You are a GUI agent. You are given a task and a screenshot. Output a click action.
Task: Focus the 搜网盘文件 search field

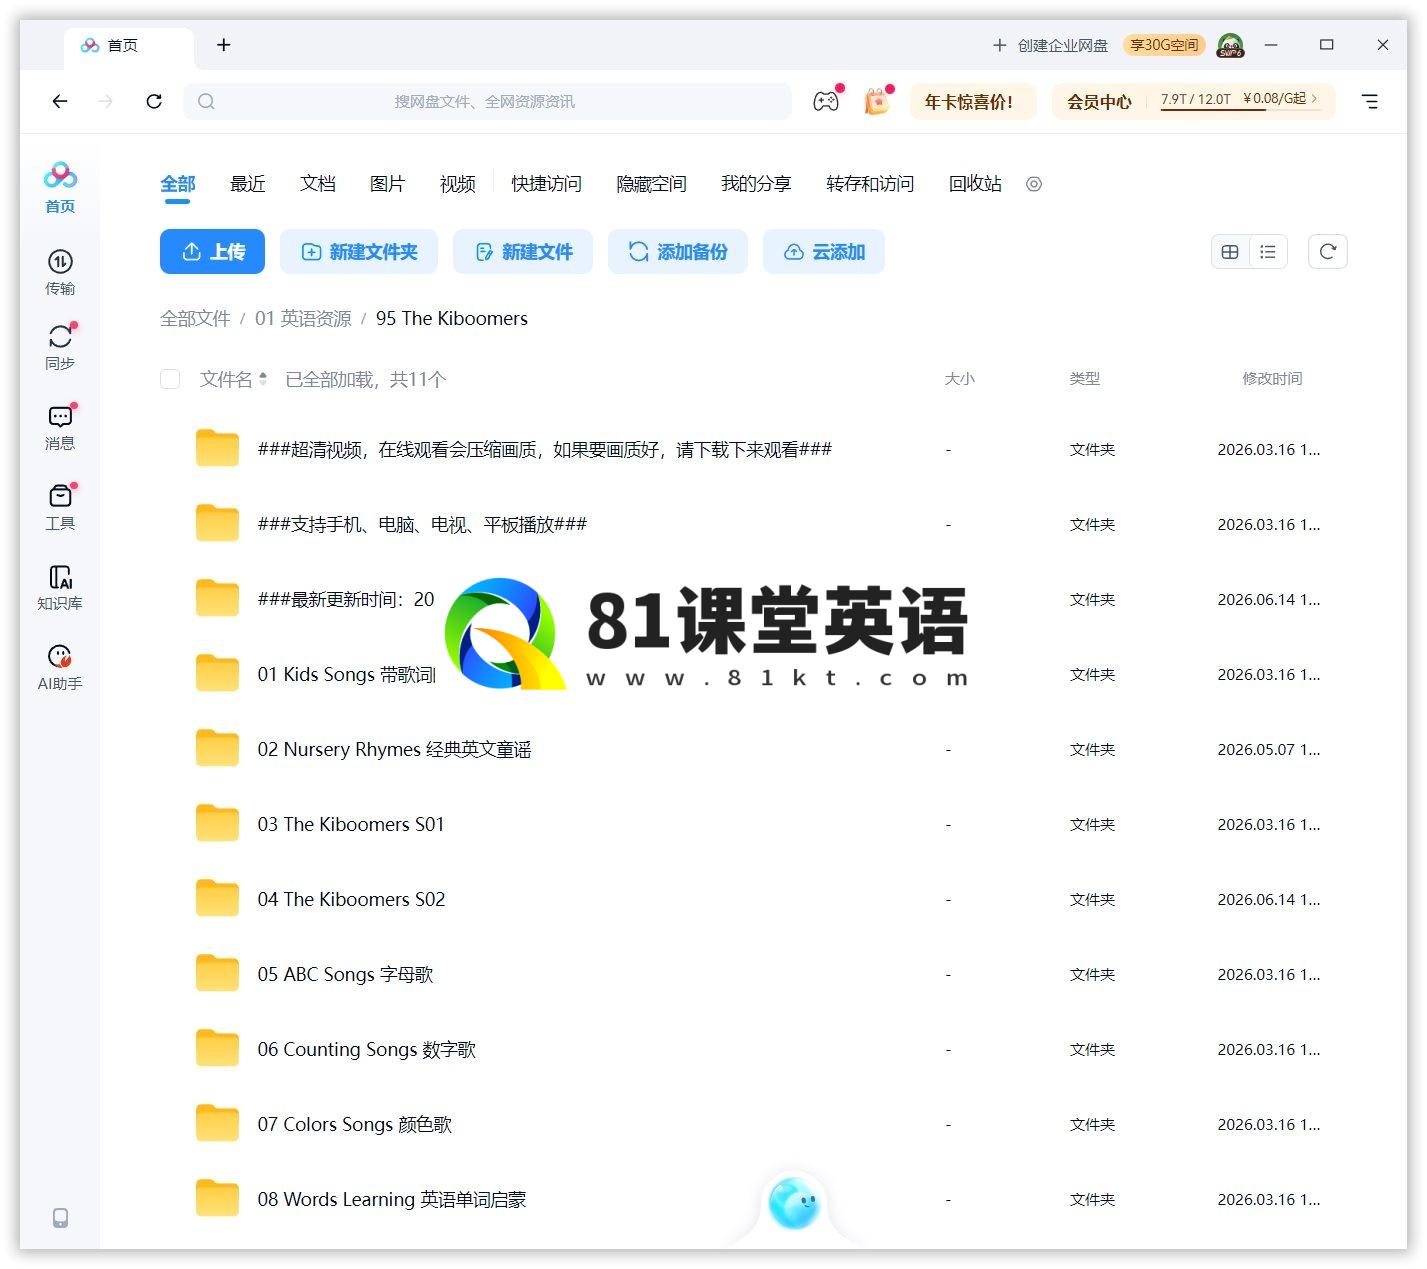click(487, 101)
